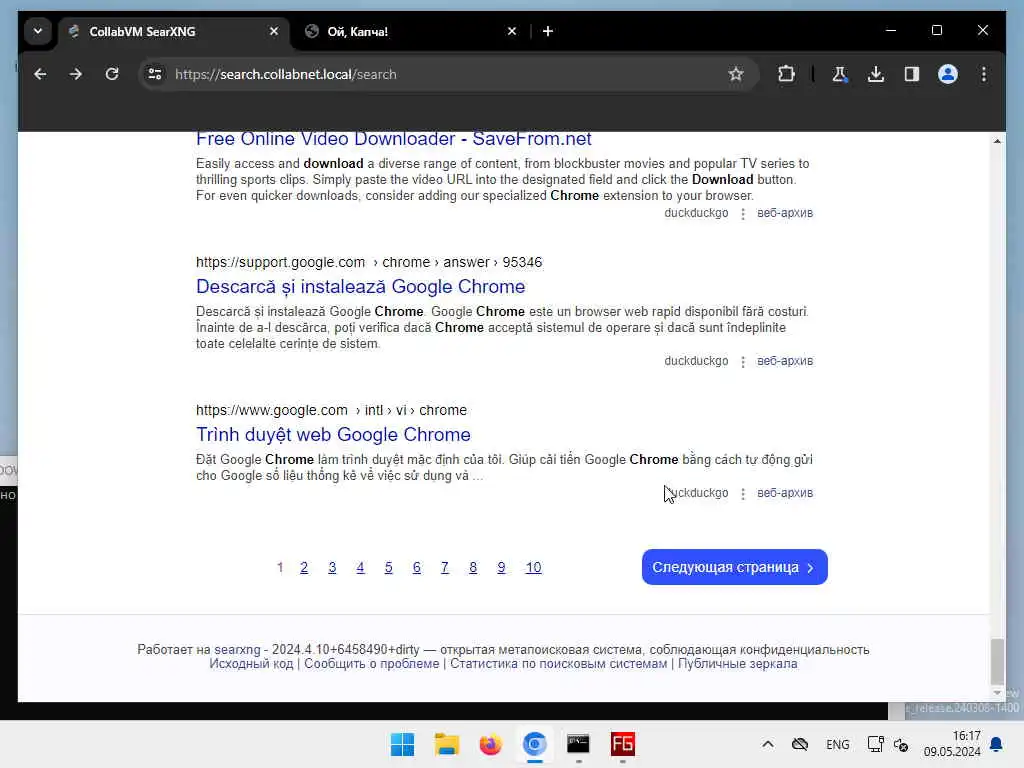
Task: Click the scrollbar up arrow
Action: [x=997, y=141]
